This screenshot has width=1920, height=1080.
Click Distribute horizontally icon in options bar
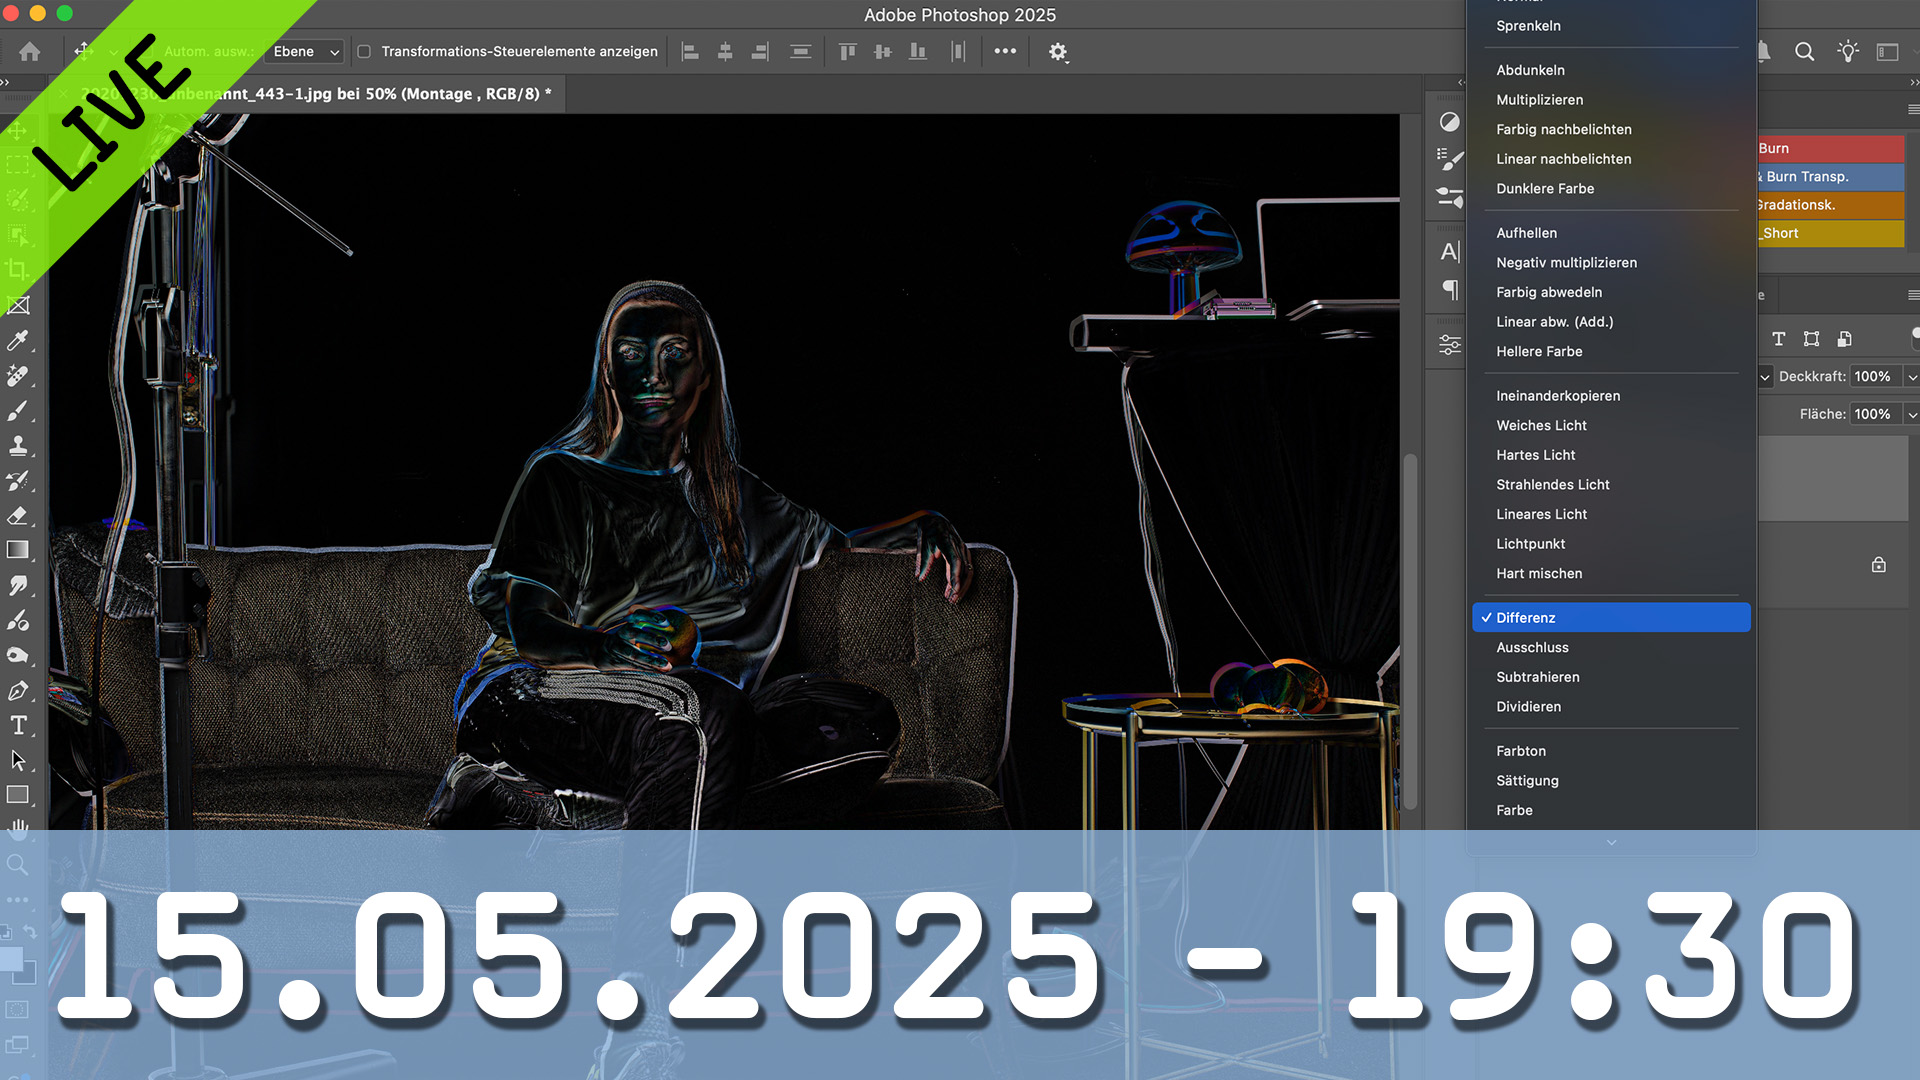(x=958, y=52)
